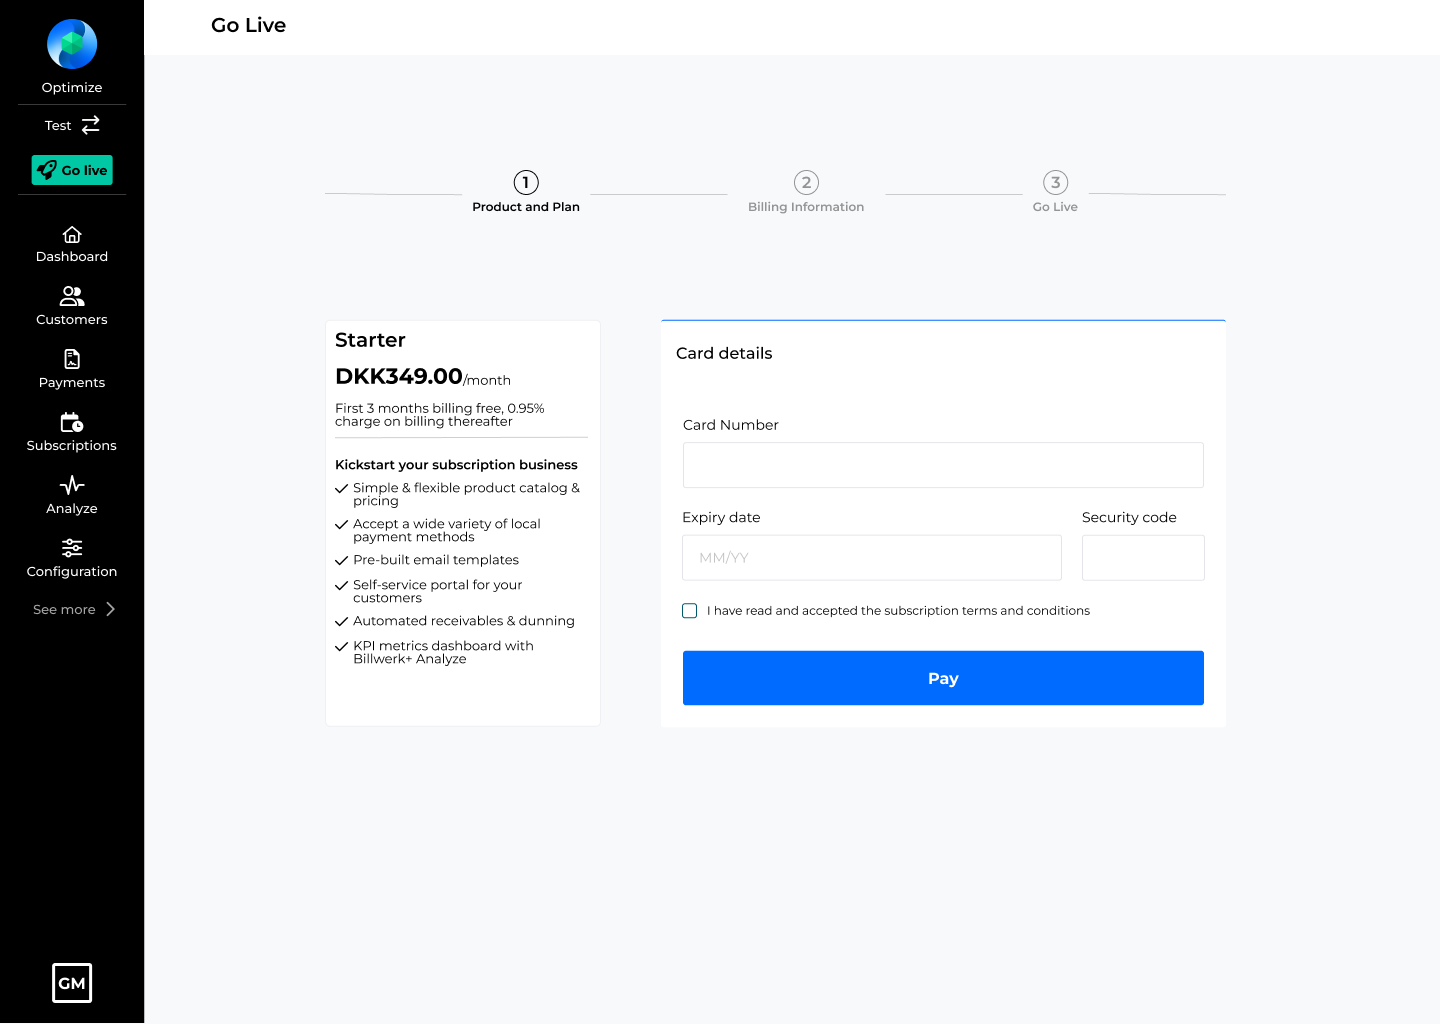1440x1024 pixels.
Task: Click 'Automated receivables & dunning' feature line
Action: [464, 621]
